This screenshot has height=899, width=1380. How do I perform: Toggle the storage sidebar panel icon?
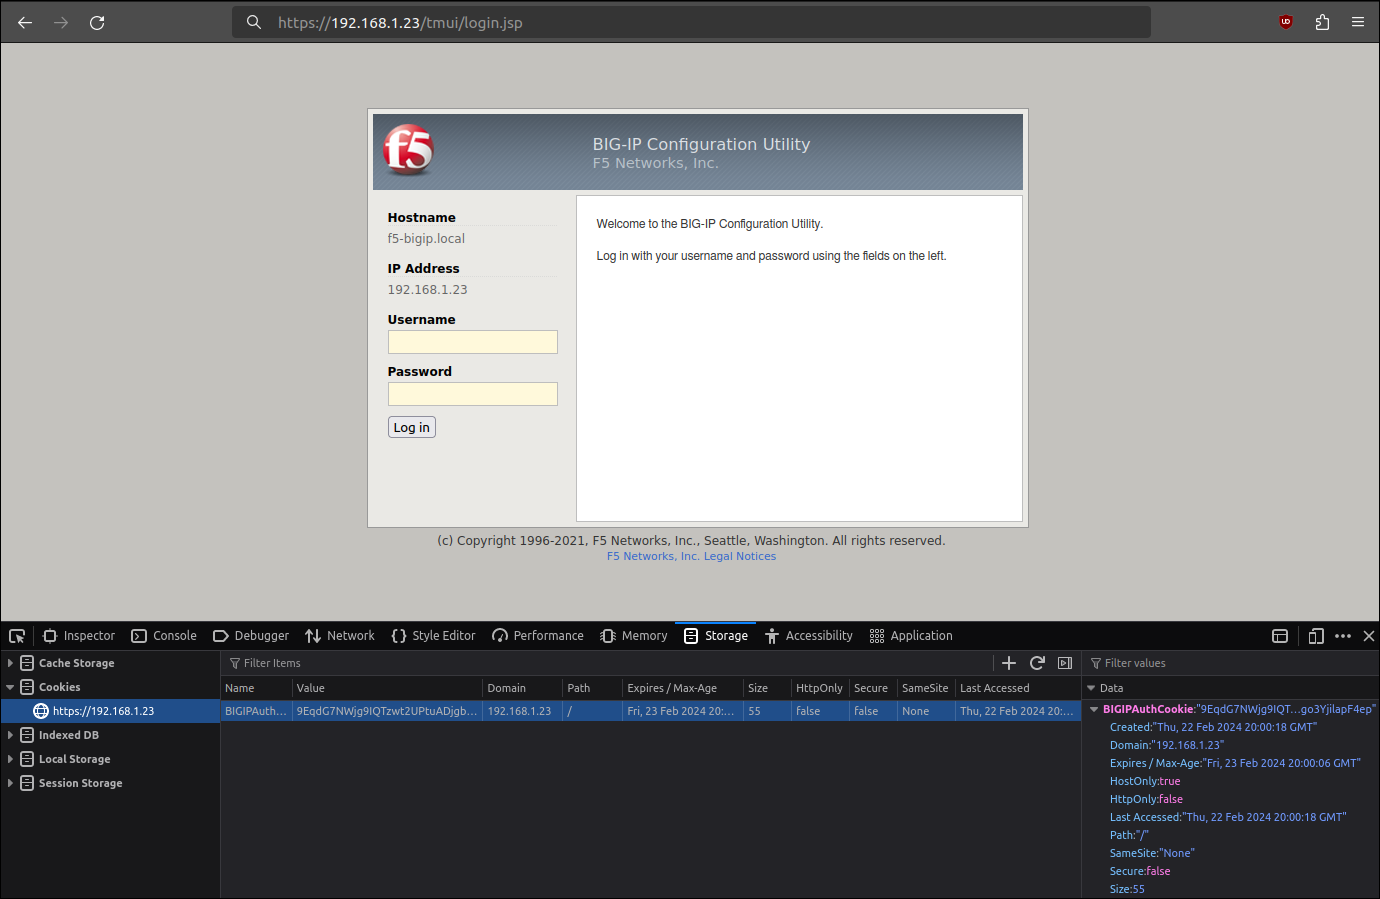click(x=1065, y=663)
